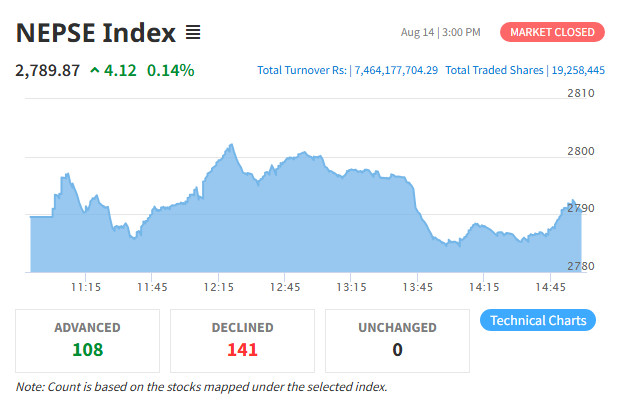Click the 2800 y-axis label
This screenshot has height=412, width=619.
(581, 151)
